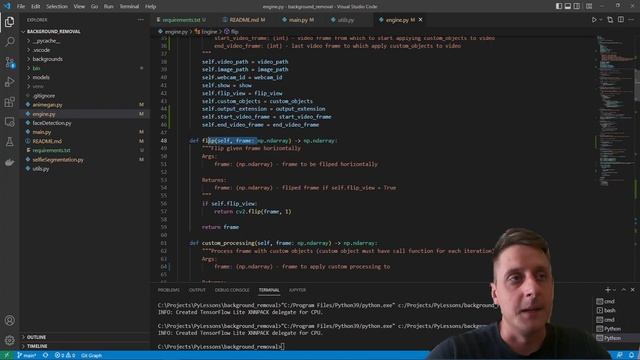Open Run and Debug view
This screenshot has height=360, width=640.
9,82
